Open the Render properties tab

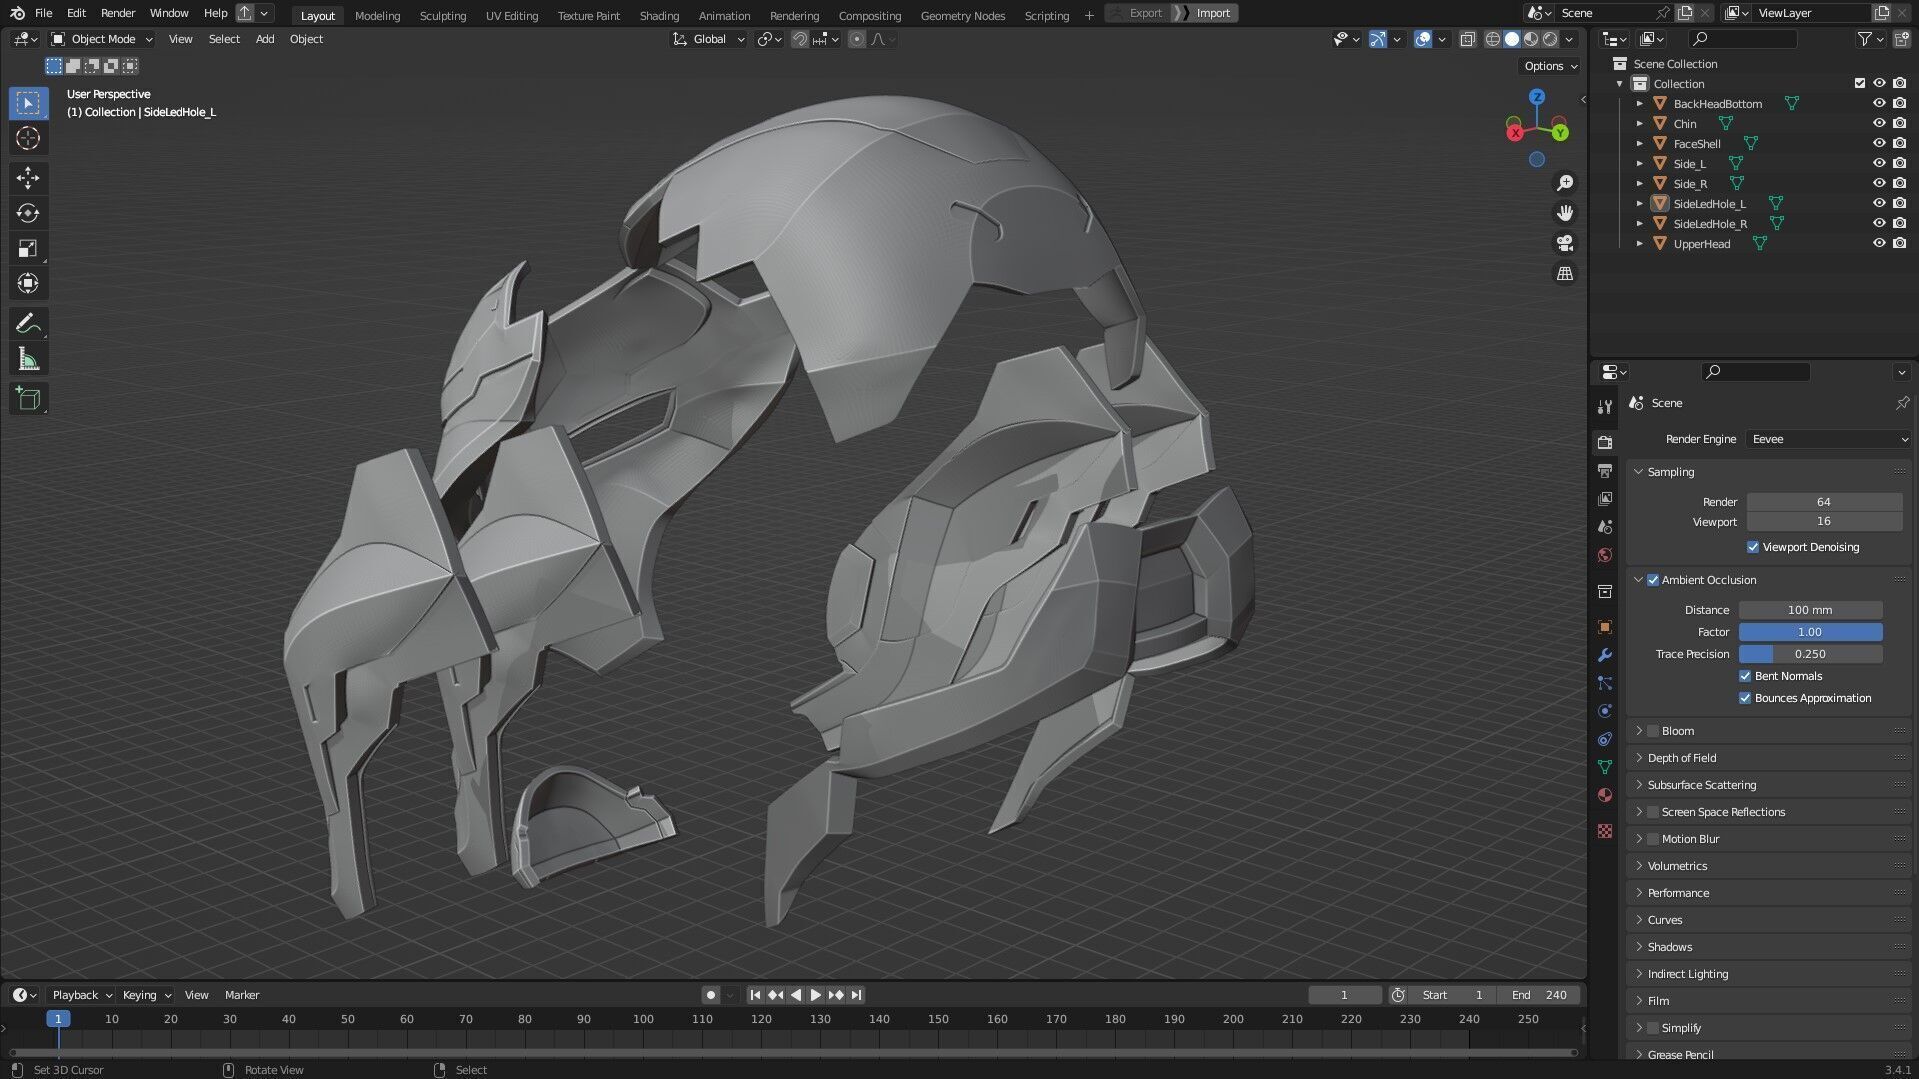click(1605, 442)
